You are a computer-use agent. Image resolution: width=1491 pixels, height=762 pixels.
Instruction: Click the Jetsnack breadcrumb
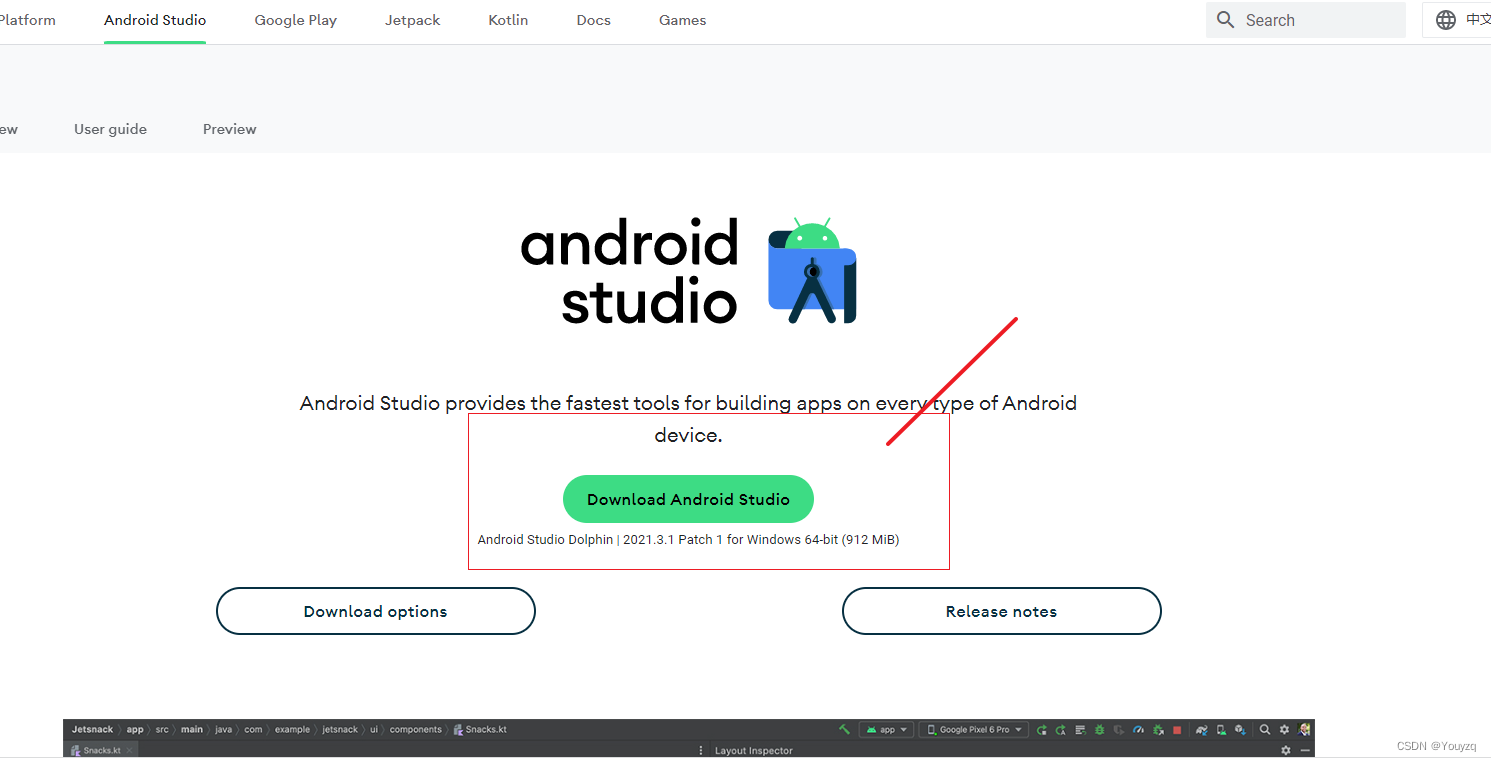click(93, 730)
